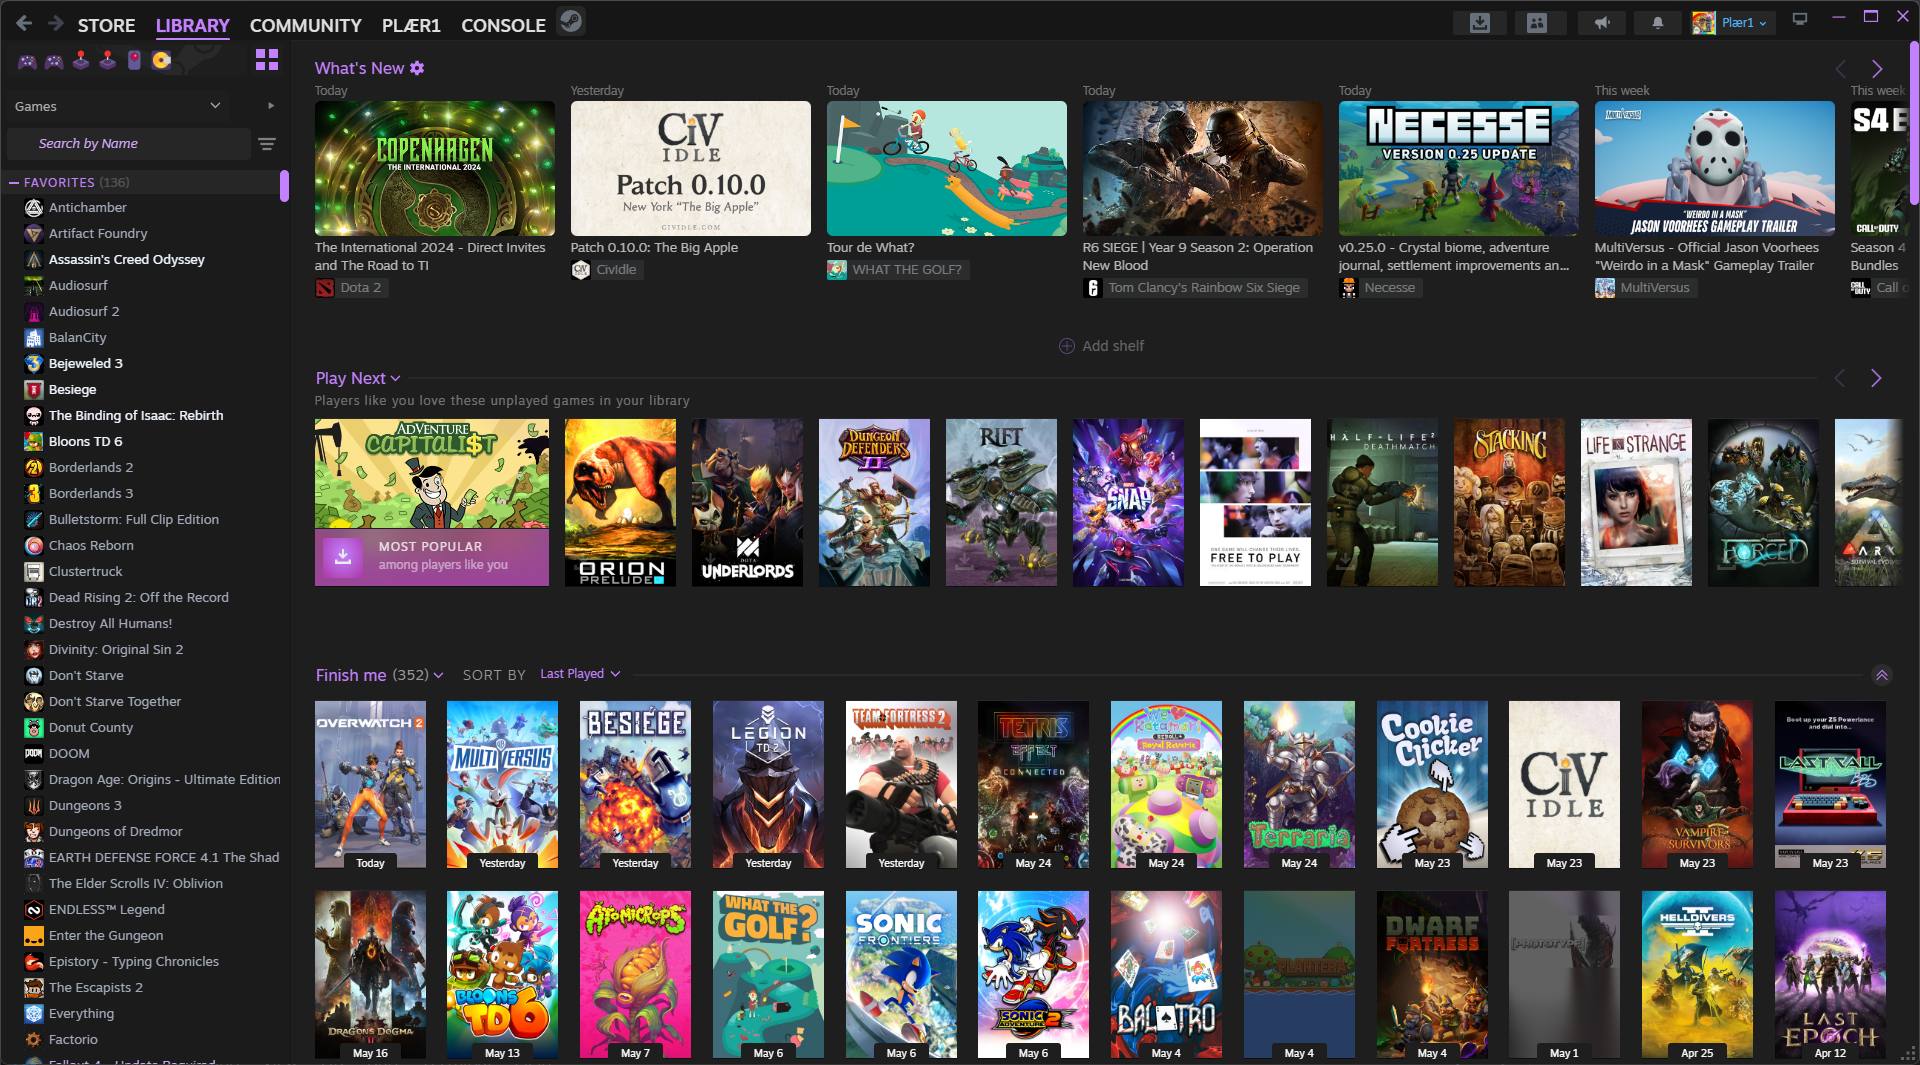Viewport: 1920px width, 1065px height.
Task: Select Don't Starve Together in sidebar
Action: pyautogui.click(x=115, y=702)
